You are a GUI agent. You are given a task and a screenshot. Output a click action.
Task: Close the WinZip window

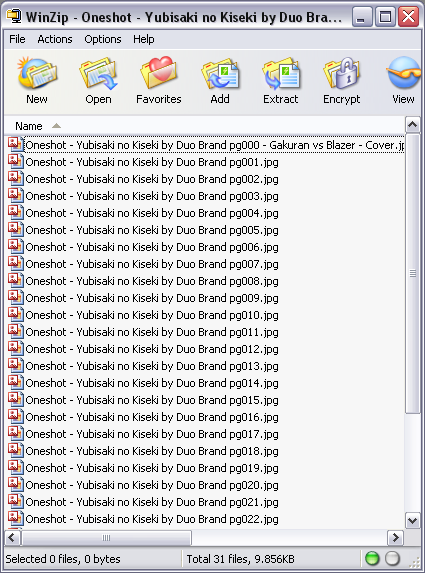click(408, 16)
